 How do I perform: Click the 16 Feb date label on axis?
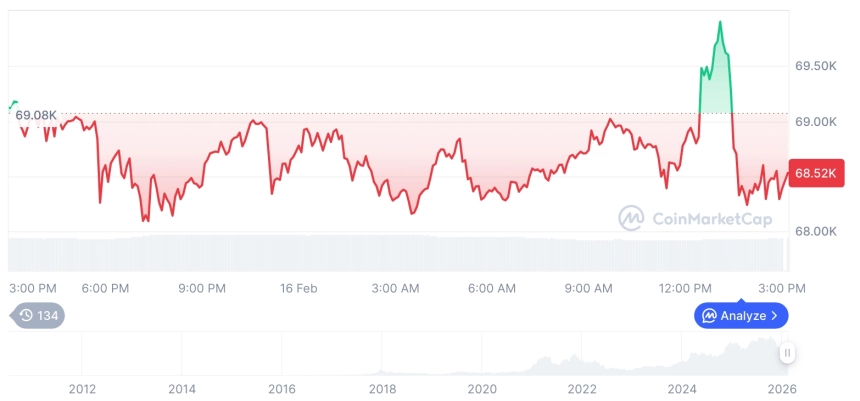(298, 288)
